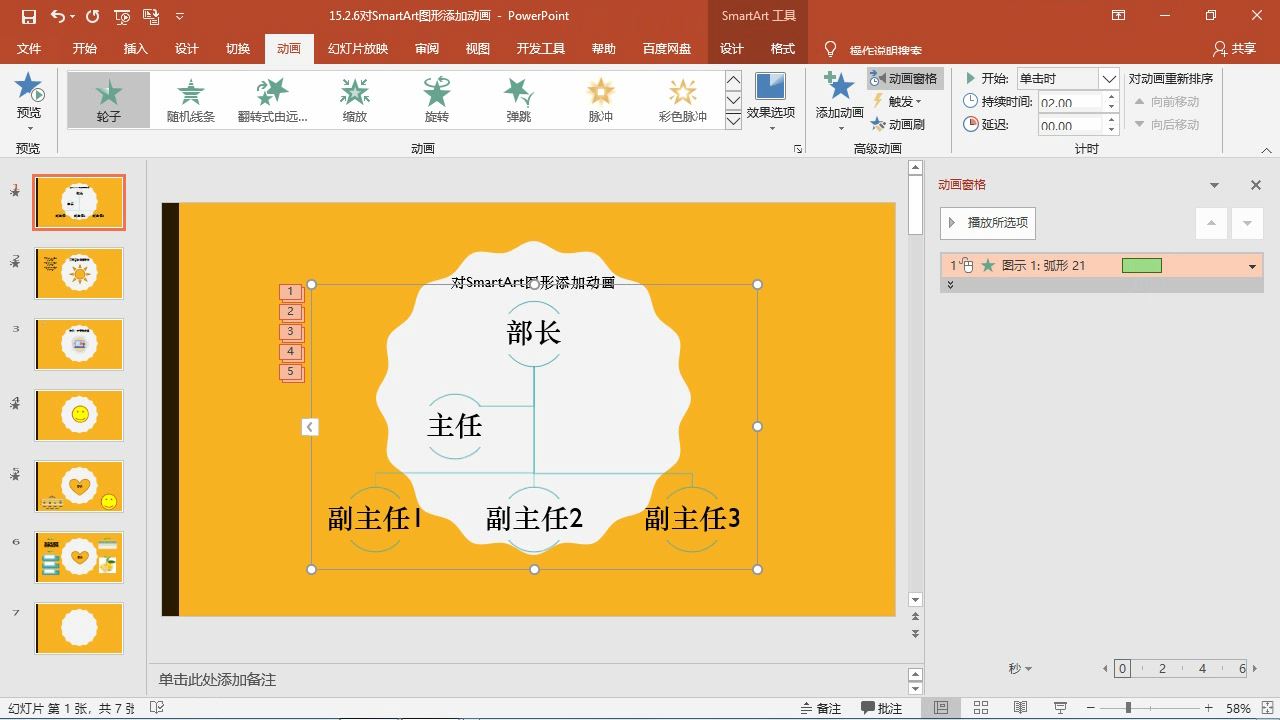Click the zoom slider handle

point(1128,708)
